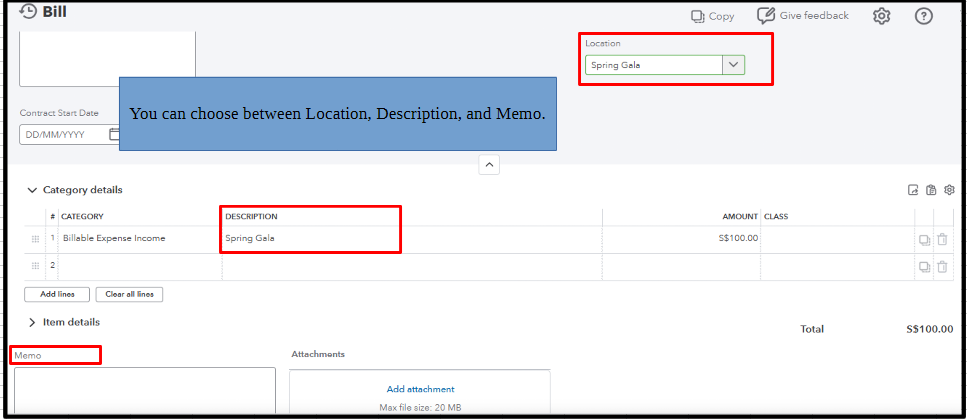The image size is (967, 419).
Task: Grab the drag handle on line 1
Action: click(36, 239)
